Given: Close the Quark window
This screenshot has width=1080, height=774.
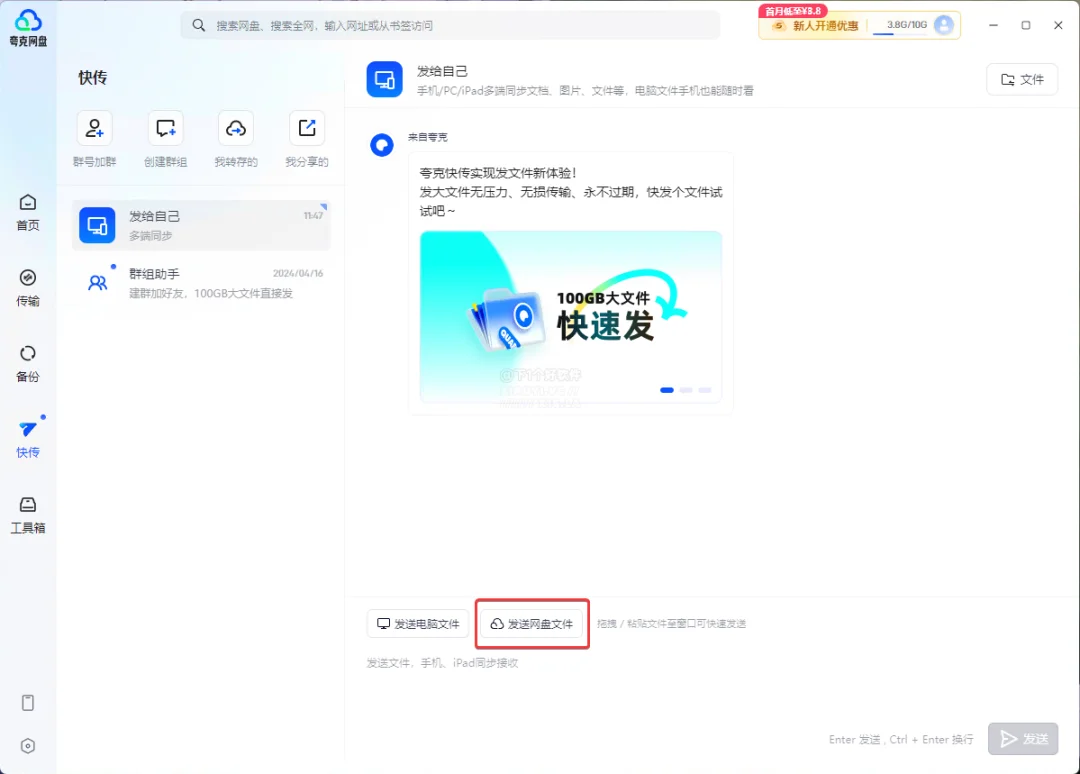Looking at the screenshot, I should [1058, 25].
